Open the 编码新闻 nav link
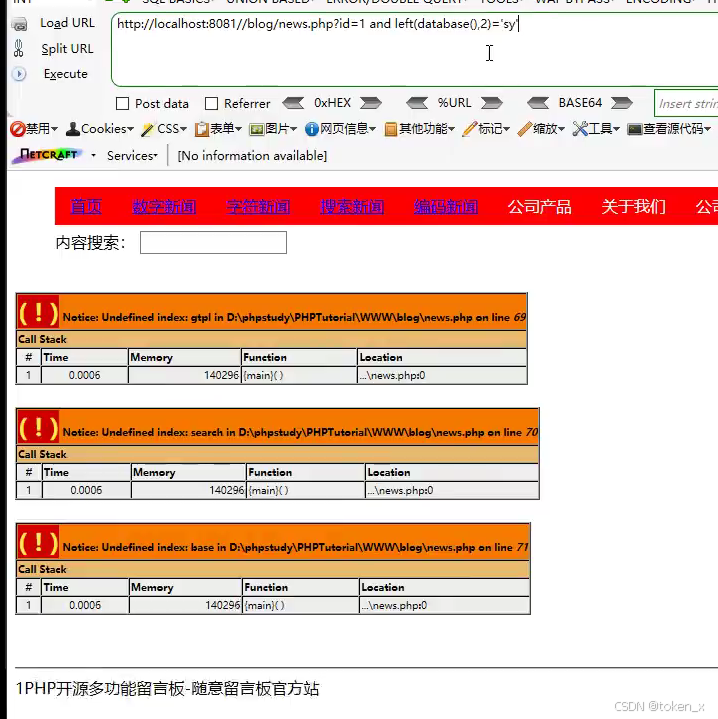The image size is (718, 719). click(x=446, y=207)
